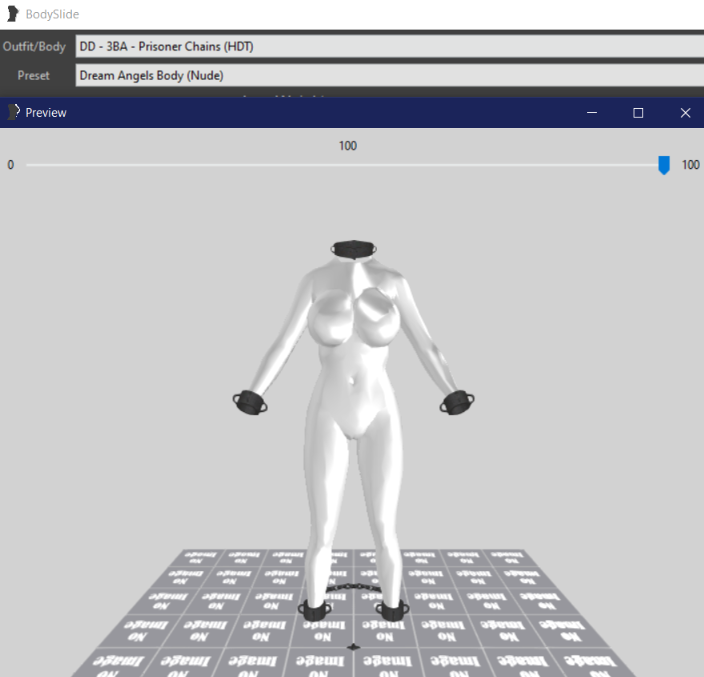This screenshot has height=677, width=704.
Task: Close the Preview window
Action: pos(685,113)
